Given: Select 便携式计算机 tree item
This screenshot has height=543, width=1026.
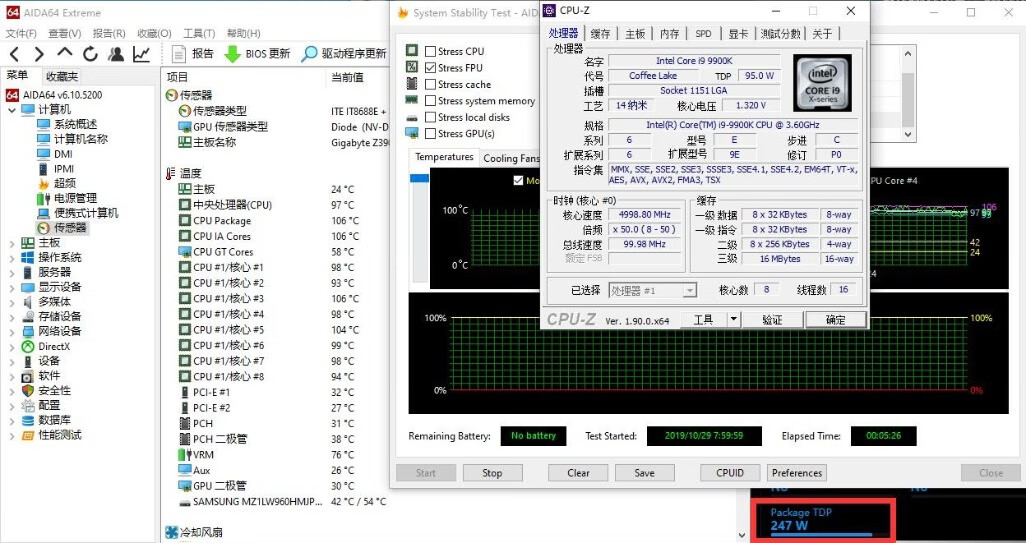Looking at the screenshot, I should click(x=77, y=213).
